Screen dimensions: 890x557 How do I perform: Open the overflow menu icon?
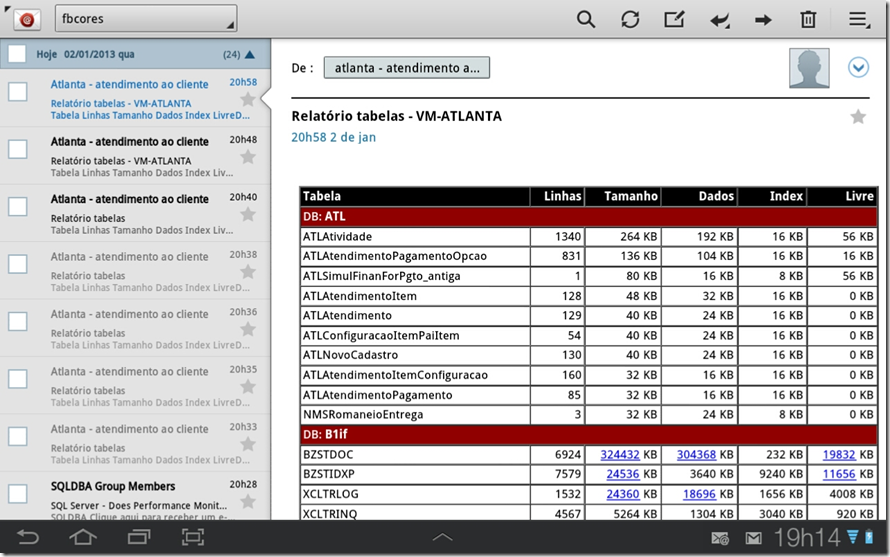click(859, 20)
